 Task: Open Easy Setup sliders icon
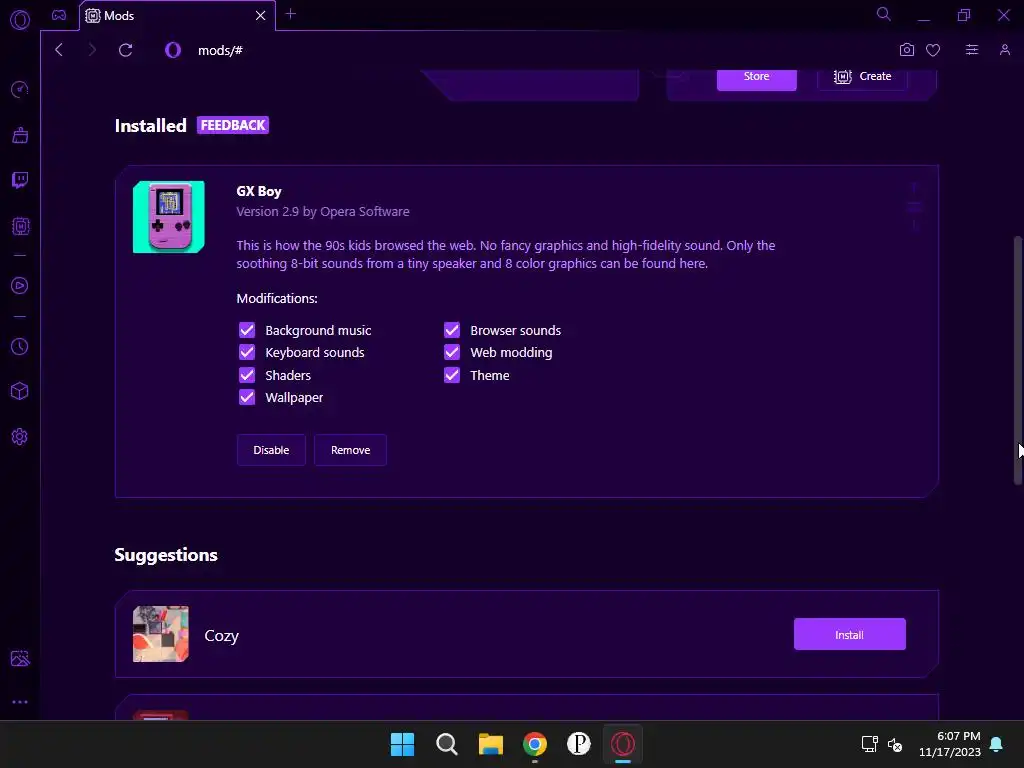pyautogui.click(x=972, y=50)
